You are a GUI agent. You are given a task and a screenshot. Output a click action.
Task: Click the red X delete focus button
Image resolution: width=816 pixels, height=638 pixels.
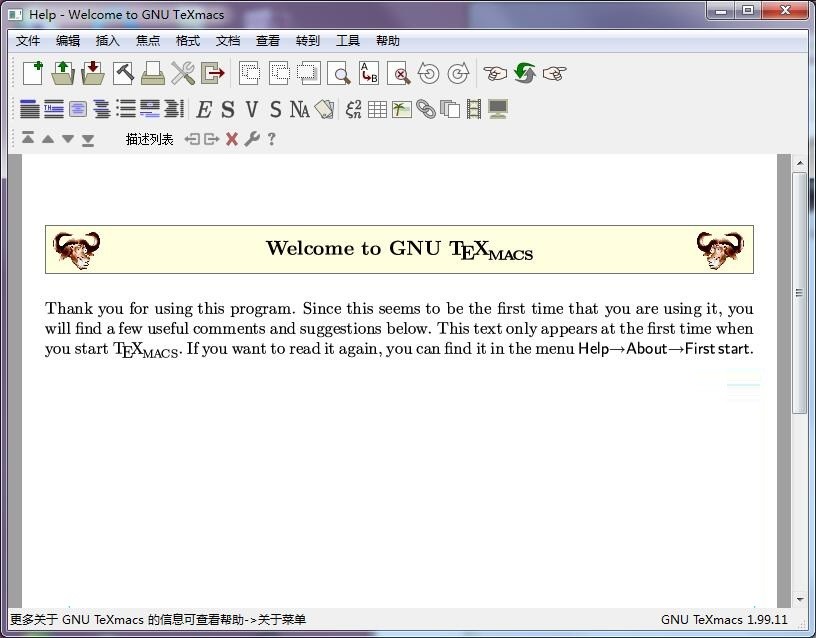pyautogui.click(x=231, y=139)
